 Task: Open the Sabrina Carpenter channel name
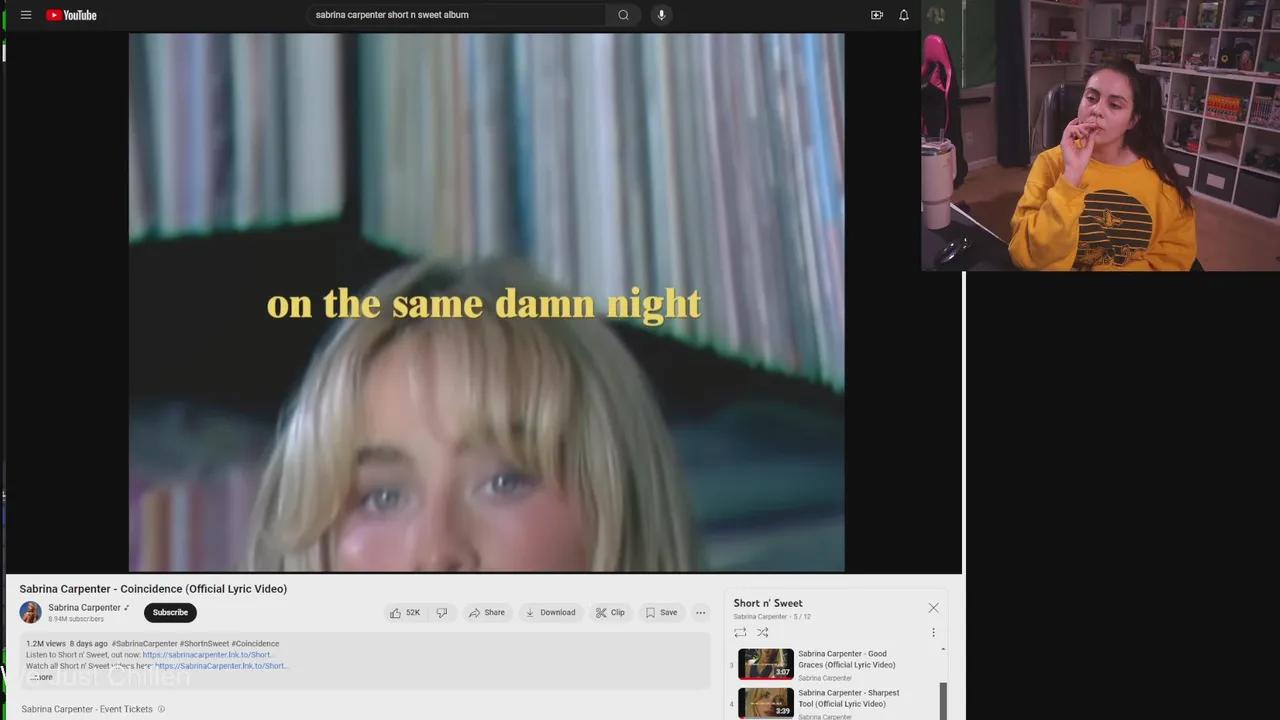point(84,607)
